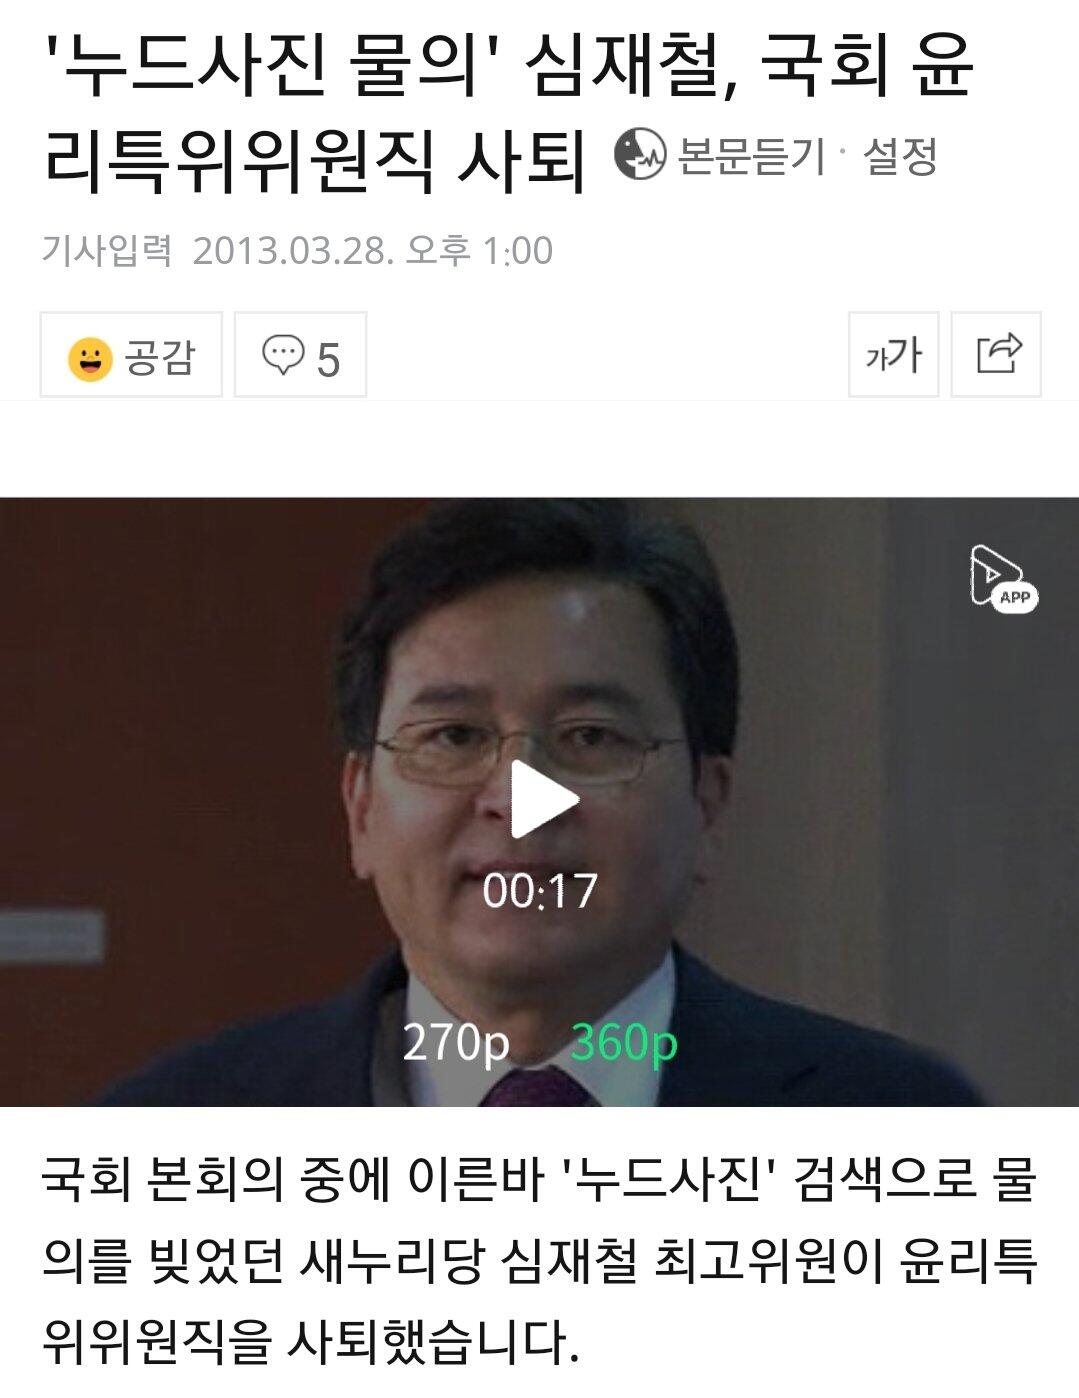Select the 기사입력 label

pos(107,250)
